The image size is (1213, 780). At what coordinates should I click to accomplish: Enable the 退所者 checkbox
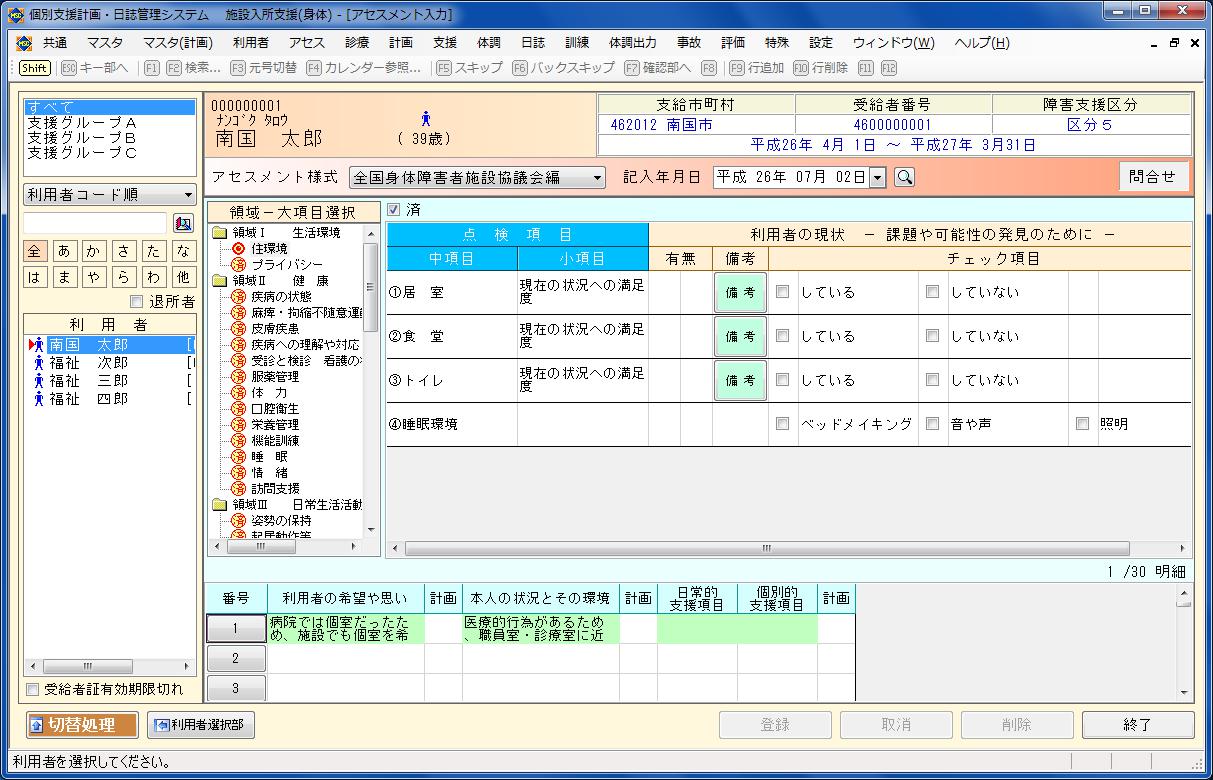click(x=137, y=302)
